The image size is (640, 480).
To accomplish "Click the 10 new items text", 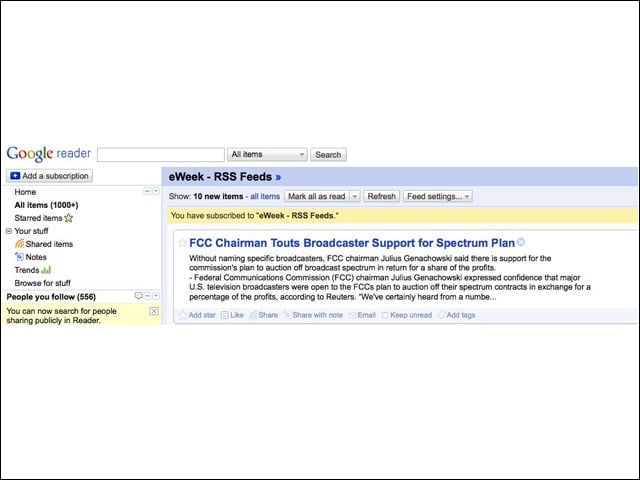I will (218, 196).
